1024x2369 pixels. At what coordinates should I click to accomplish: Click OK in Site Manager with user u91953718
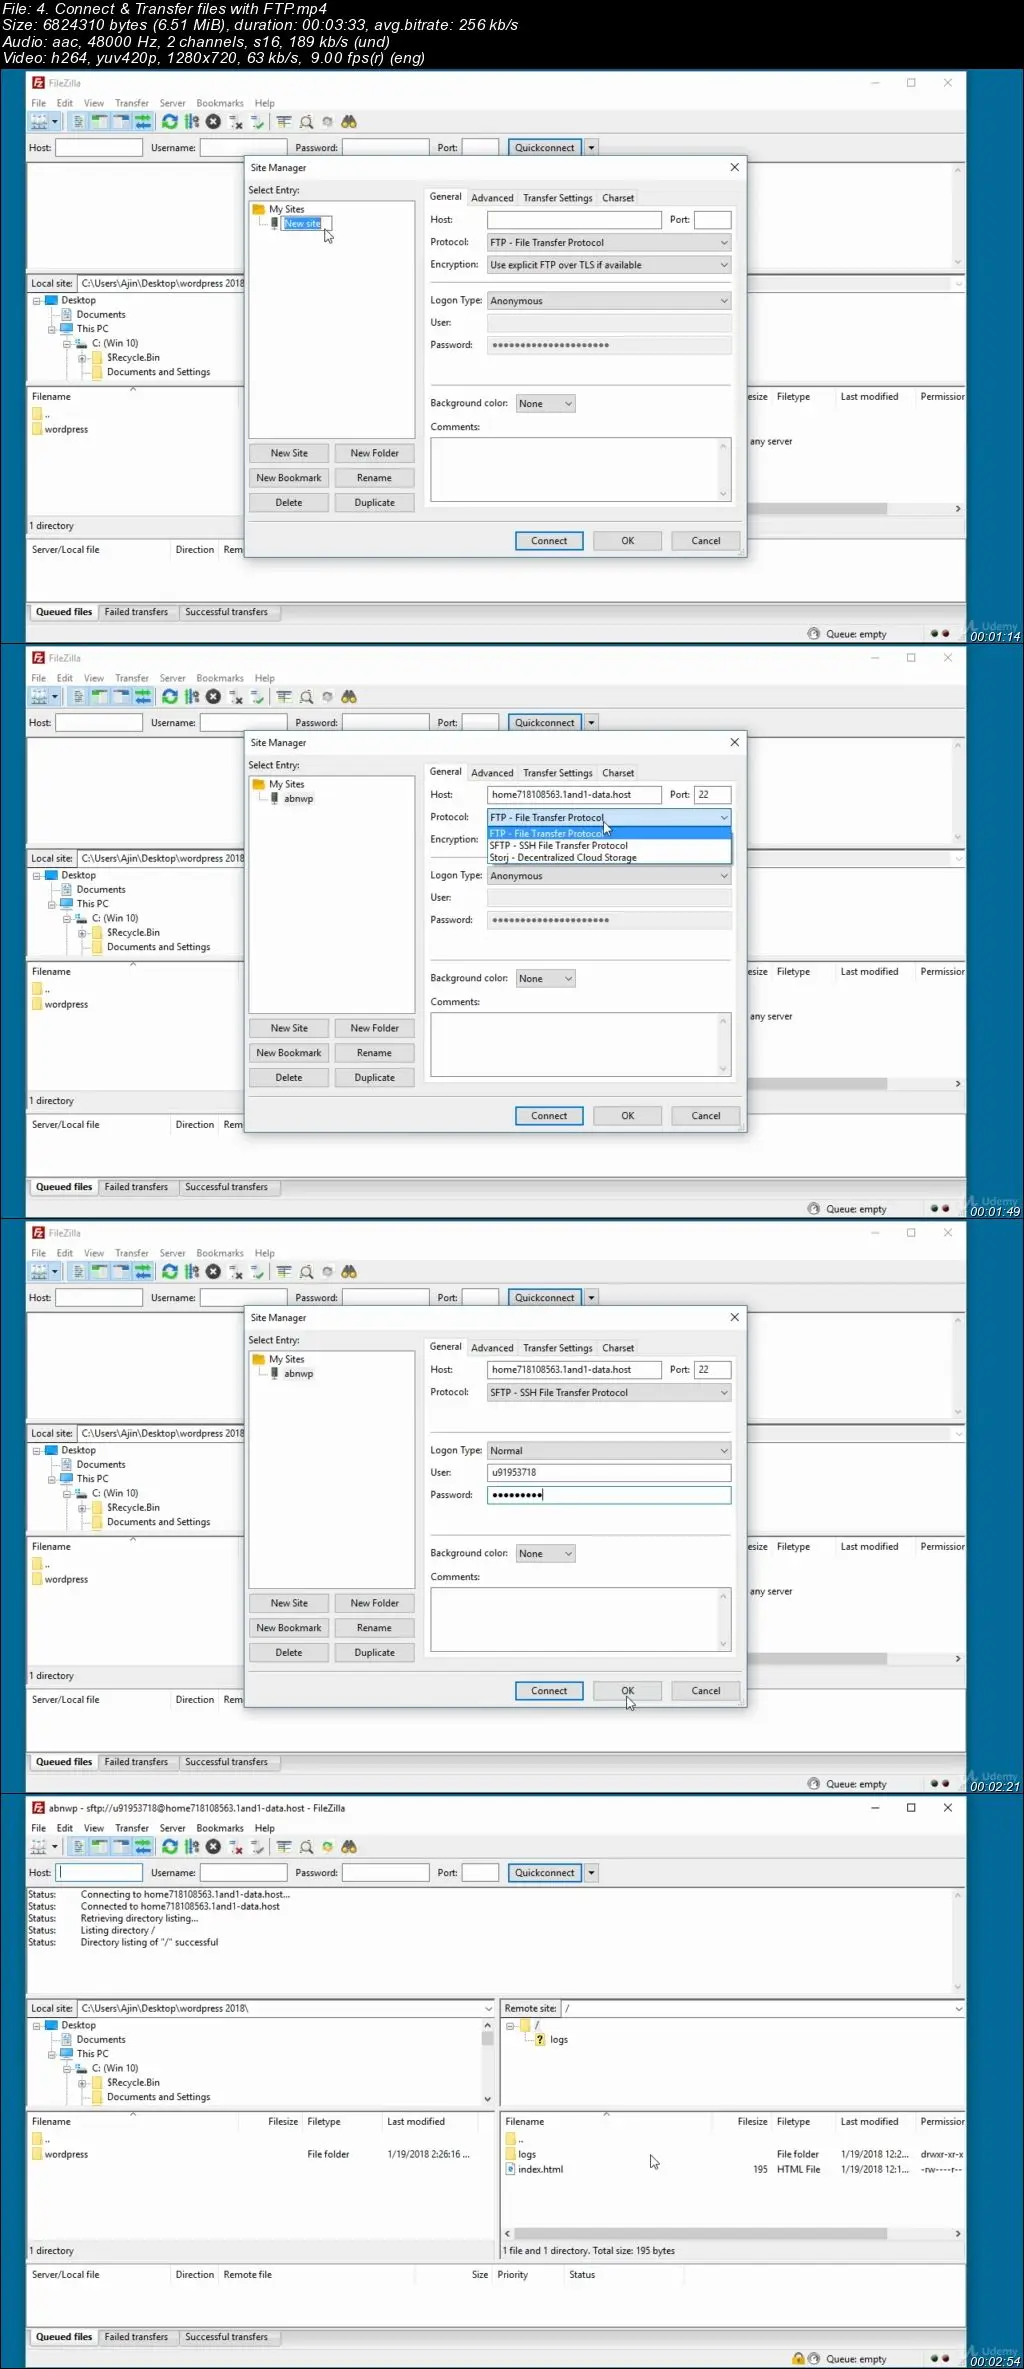pos(627,1690)
